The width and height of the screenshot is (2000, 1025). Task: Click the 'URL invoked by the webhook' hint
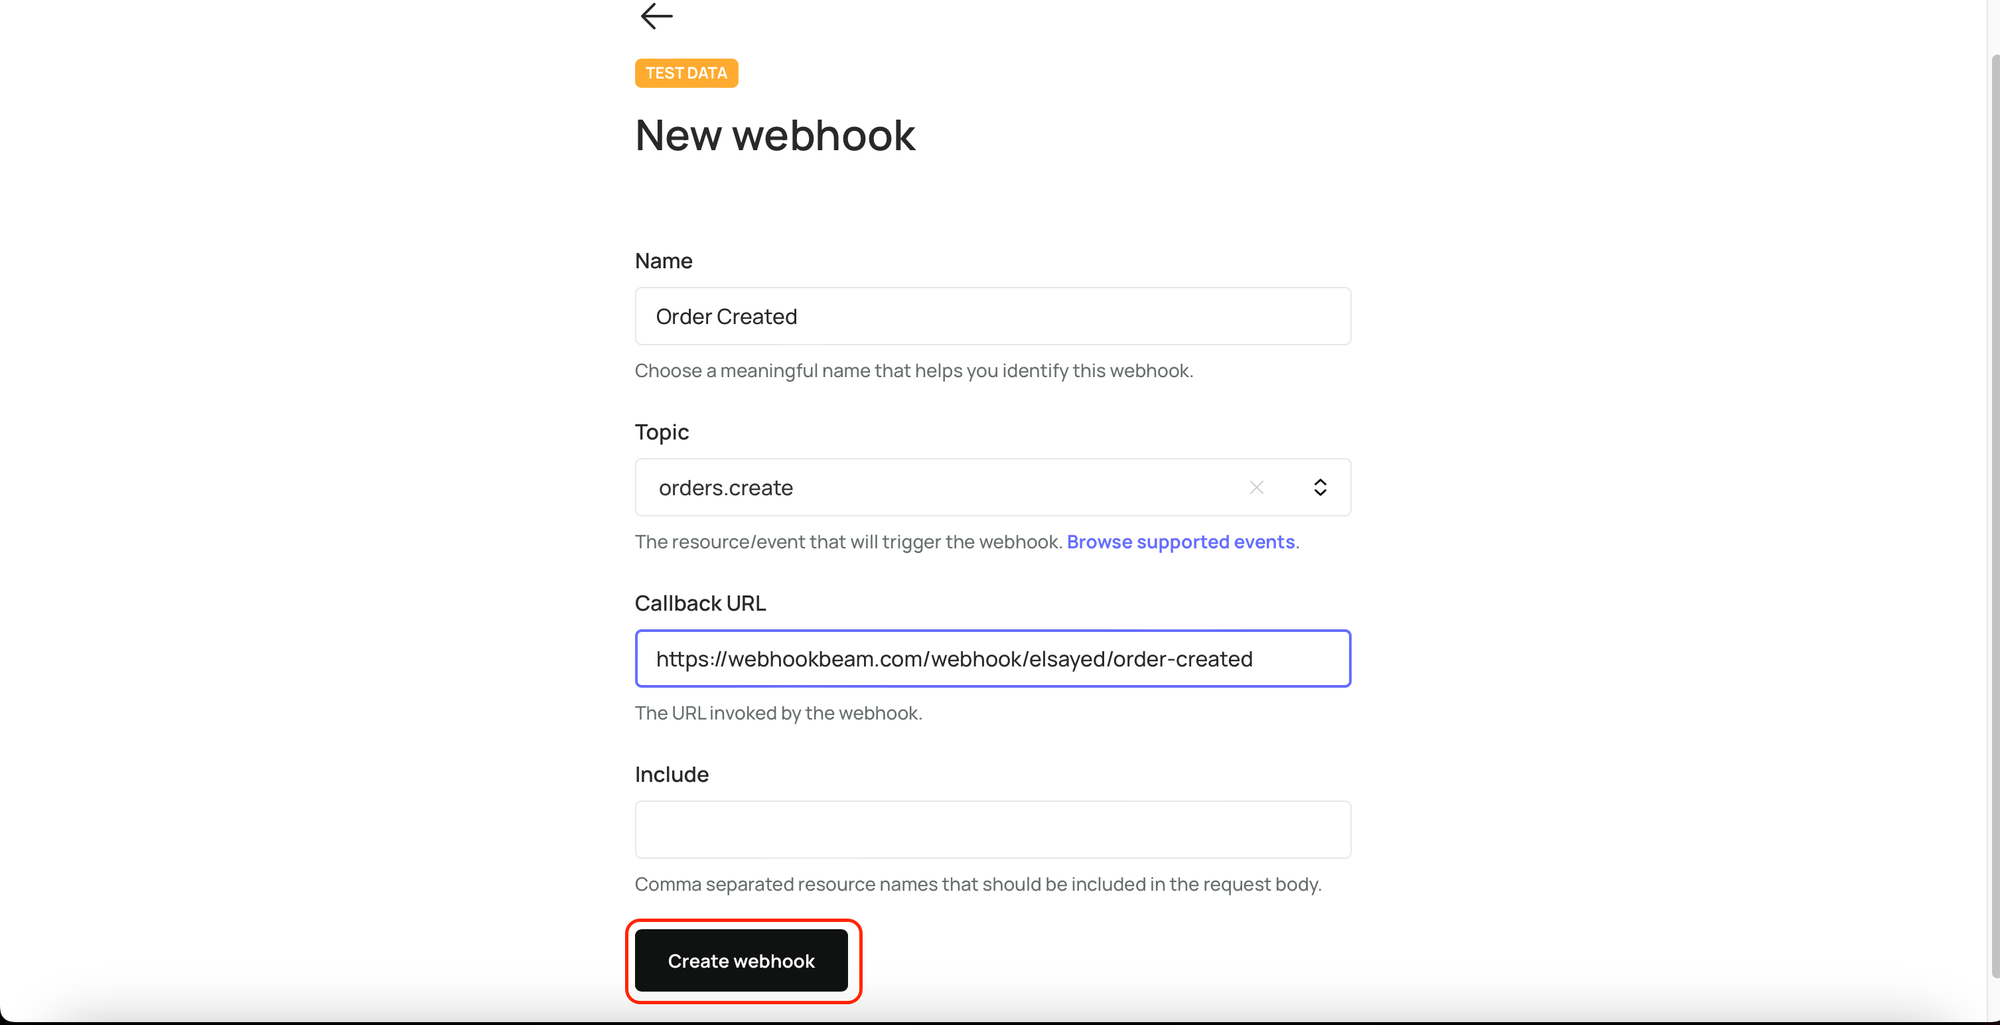point(778,713)
